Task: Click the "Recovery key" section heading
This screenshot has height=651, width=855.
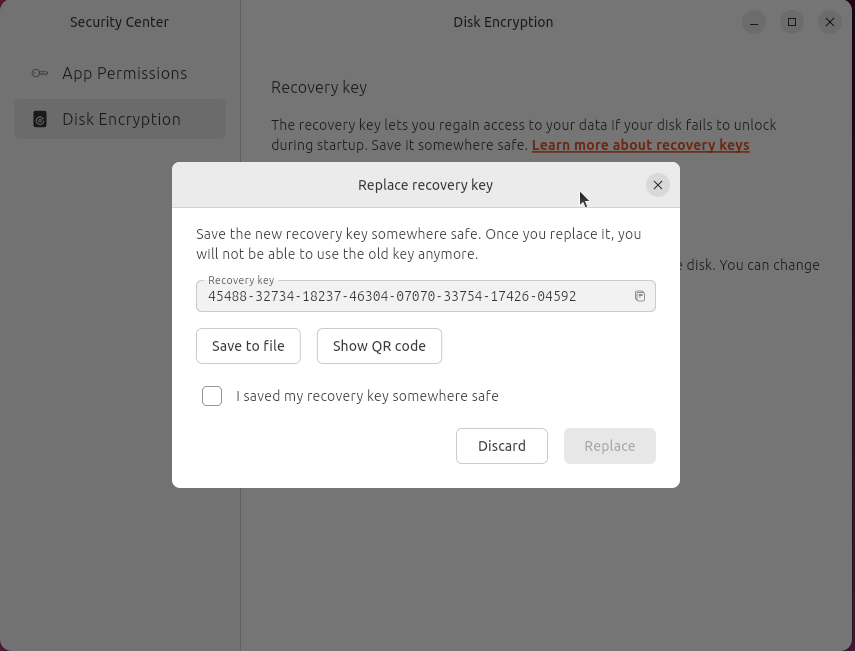Action: click(x=319, y=88)
